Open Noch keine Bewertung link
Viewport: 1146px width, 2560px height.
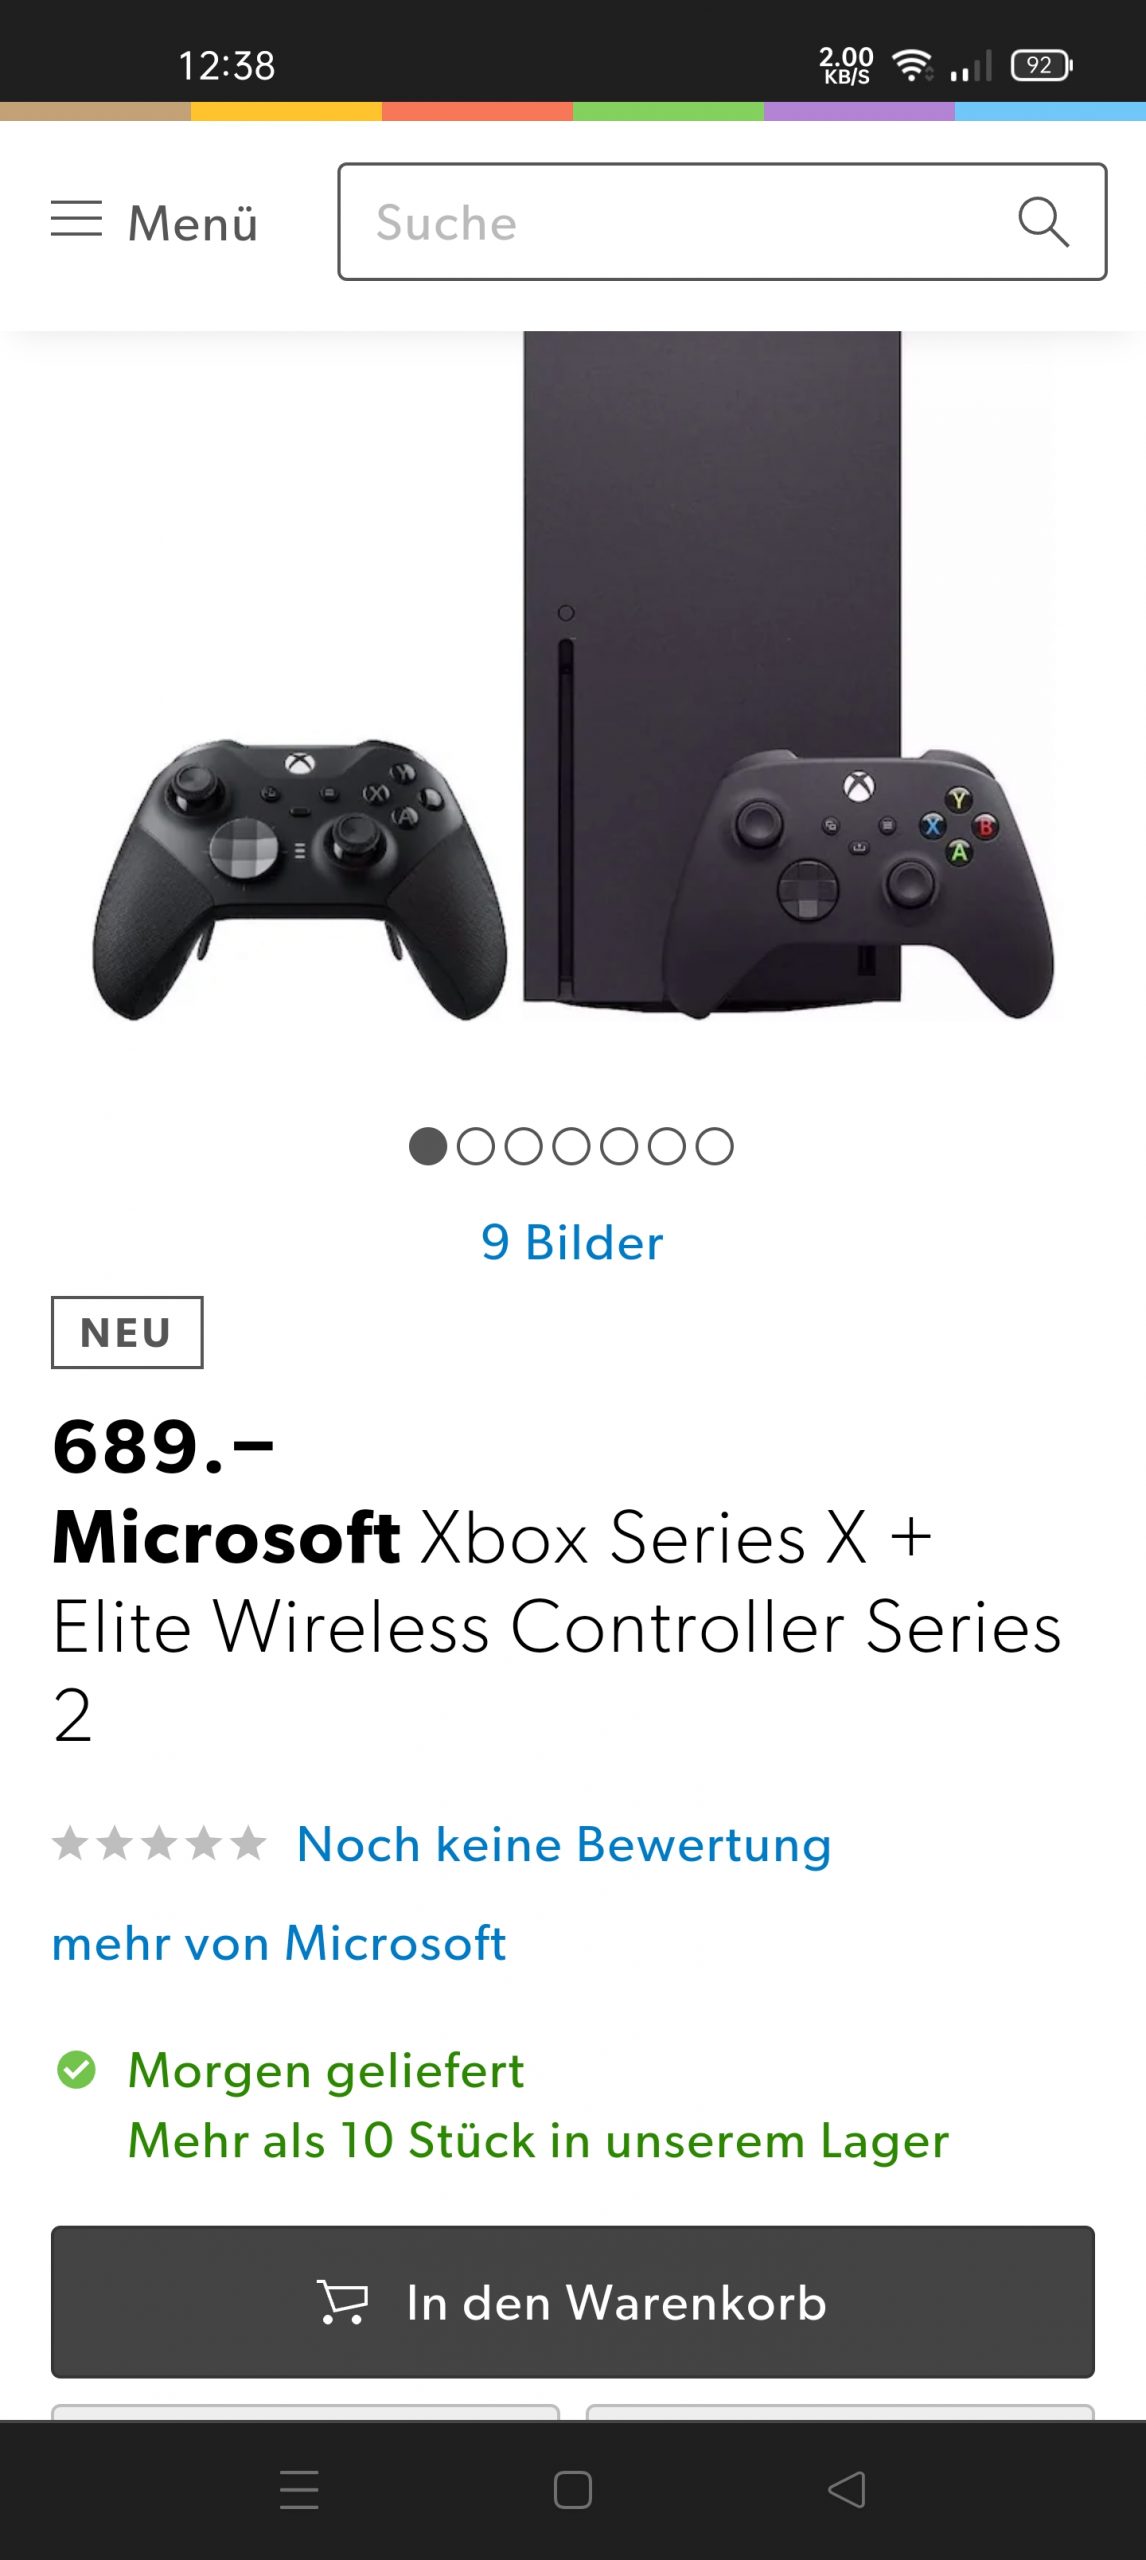pyautogui.click(x=564, y=1844)
